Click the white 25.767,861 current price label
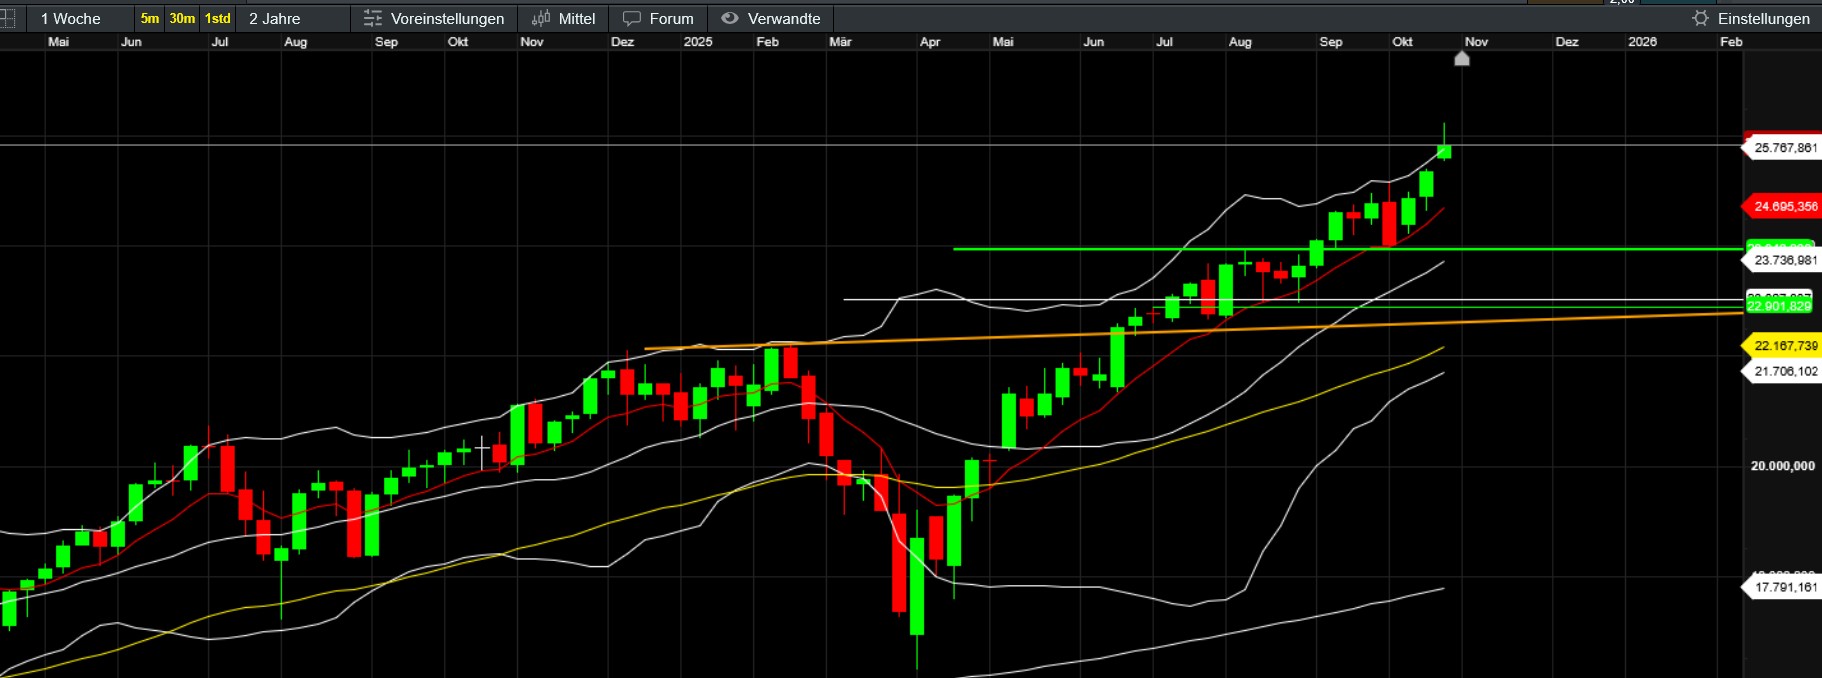Screen dimensions: 1822x678 point(1785,148)
